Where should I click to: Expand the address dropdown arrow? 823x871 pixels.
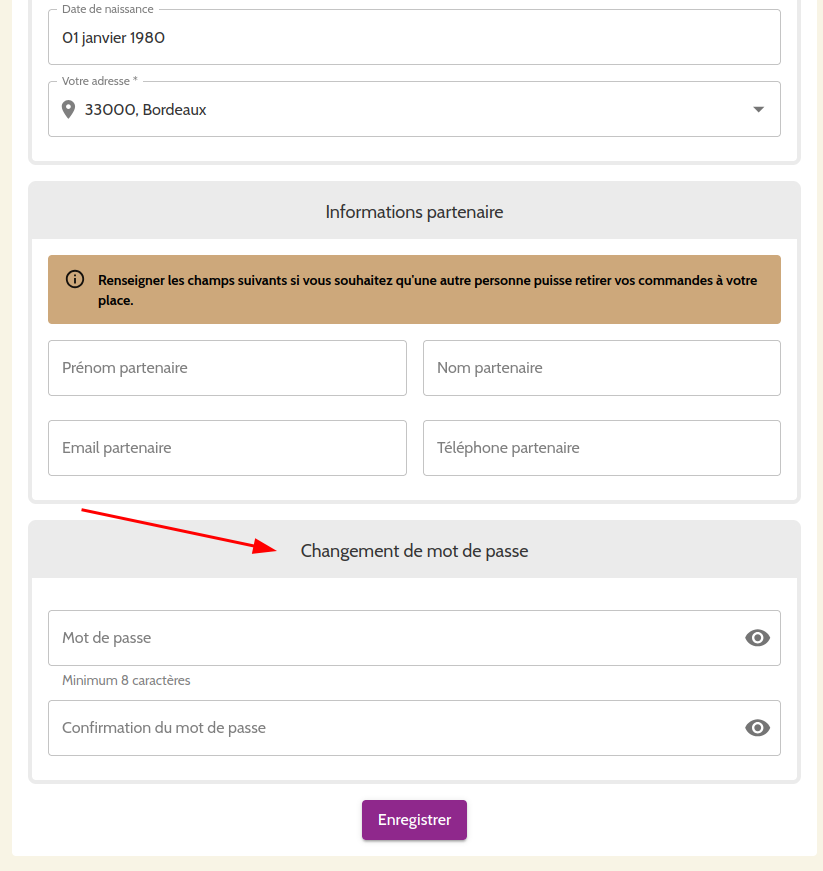758,110
